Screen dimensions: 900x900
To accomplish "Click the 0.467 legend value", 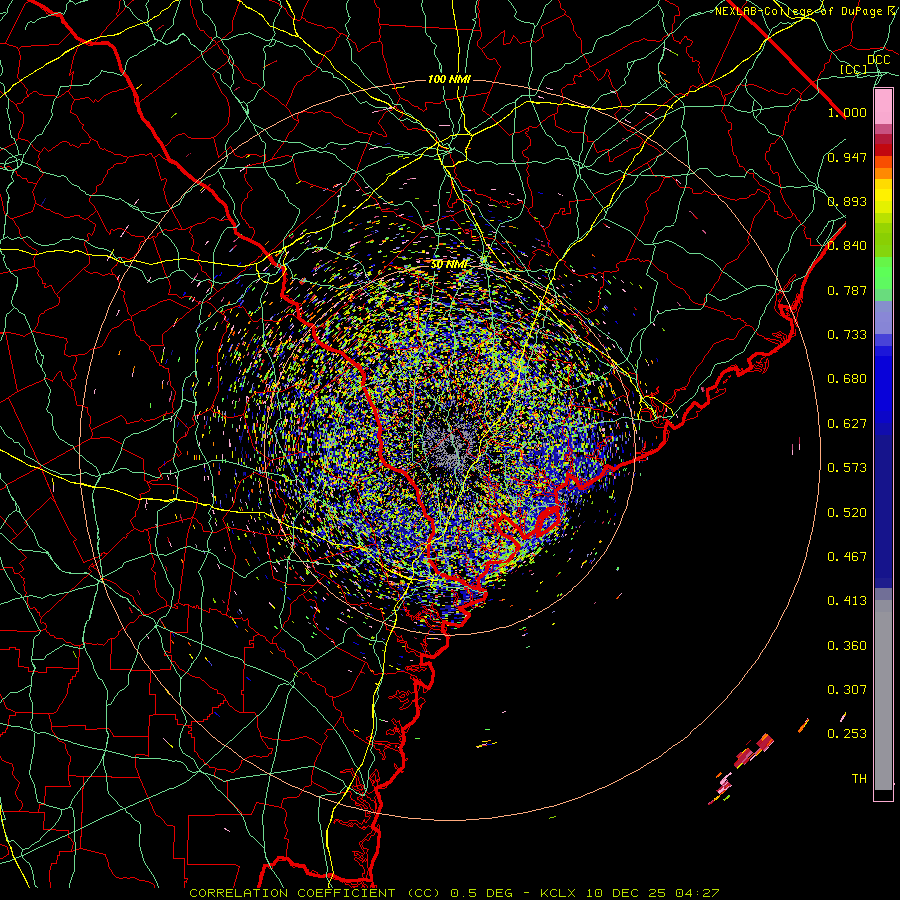I will (x=847, y=557).
